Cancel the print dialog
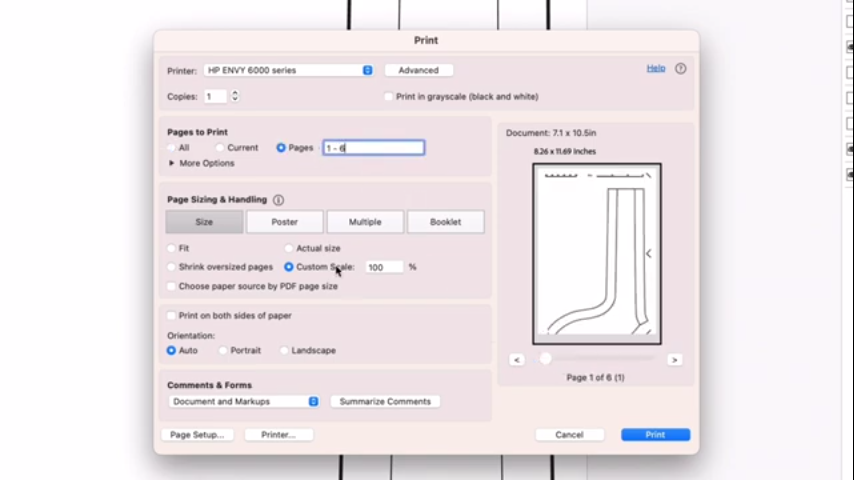Viewport: 854px width, 480px height. (x=569, y=435)
